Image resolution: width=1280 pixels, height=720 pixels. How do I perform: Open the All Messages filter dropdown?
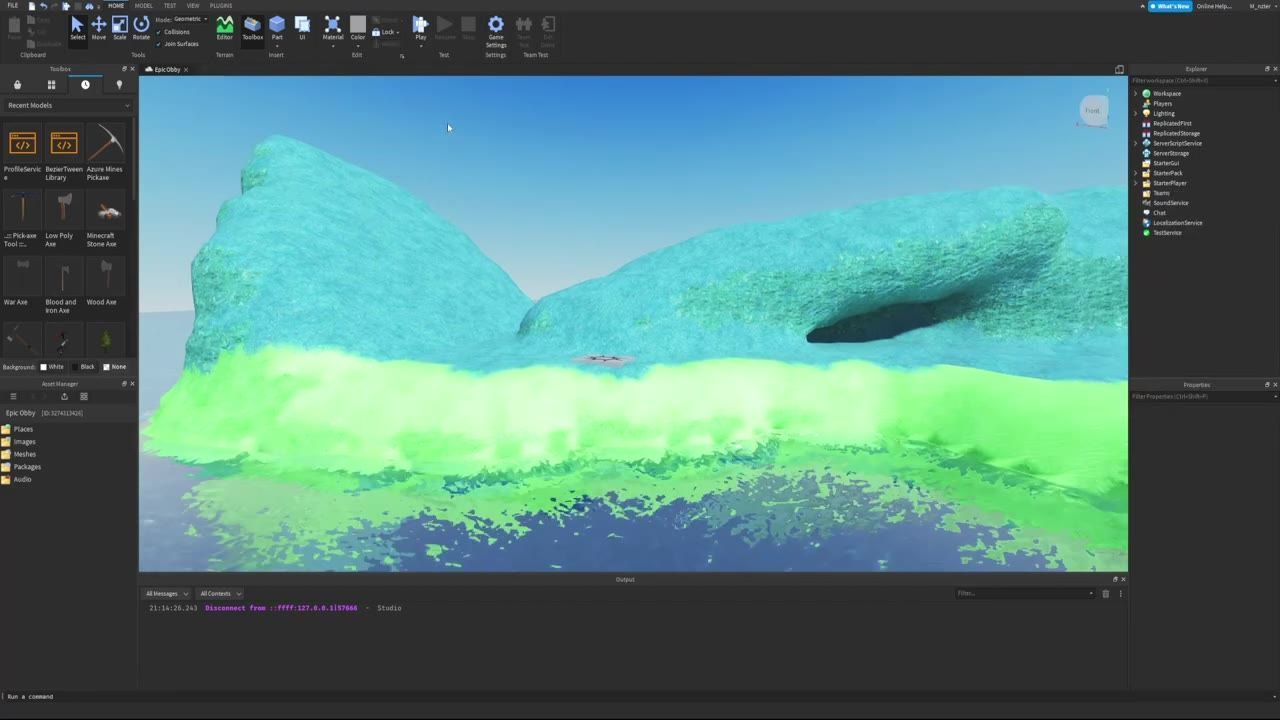(166, 593)
